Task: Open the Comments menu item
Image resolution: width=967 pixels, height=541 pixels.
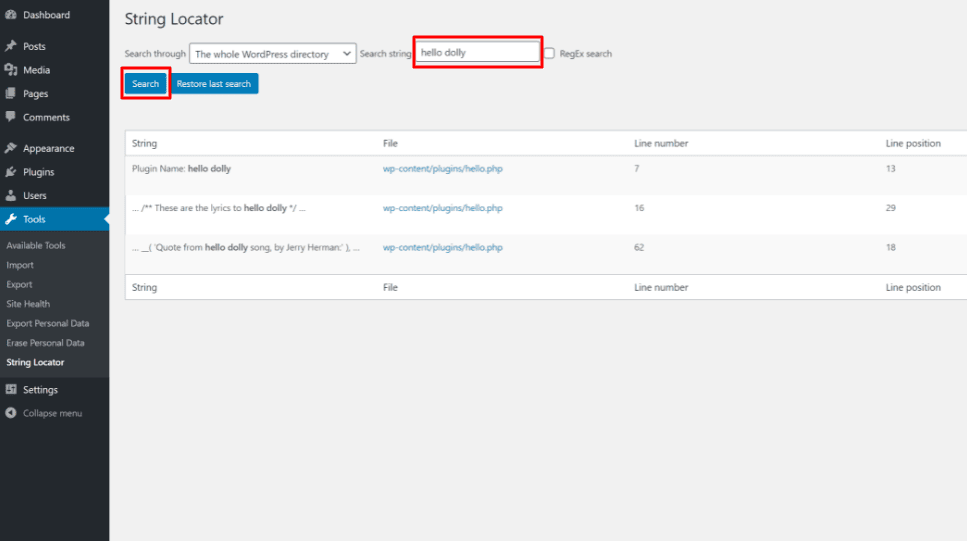Action: [46, 117]
